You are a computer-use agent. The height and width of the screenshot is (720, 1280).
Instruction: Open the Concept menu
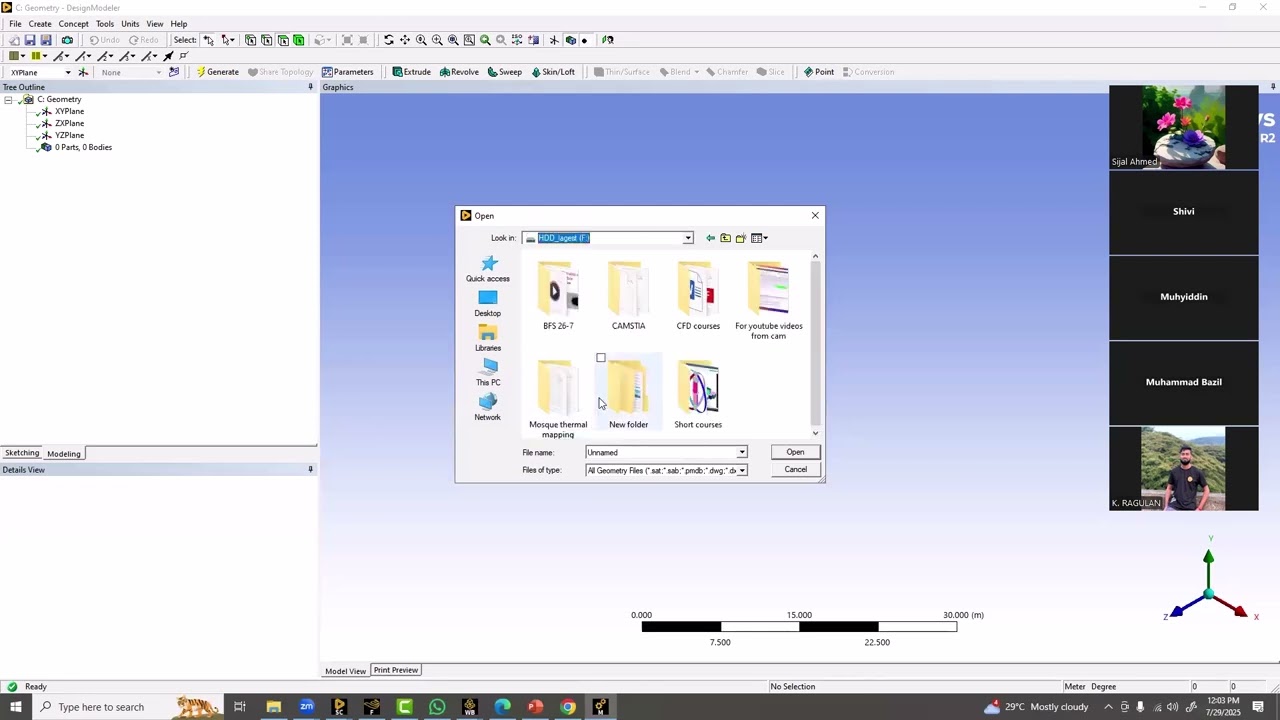73,24
